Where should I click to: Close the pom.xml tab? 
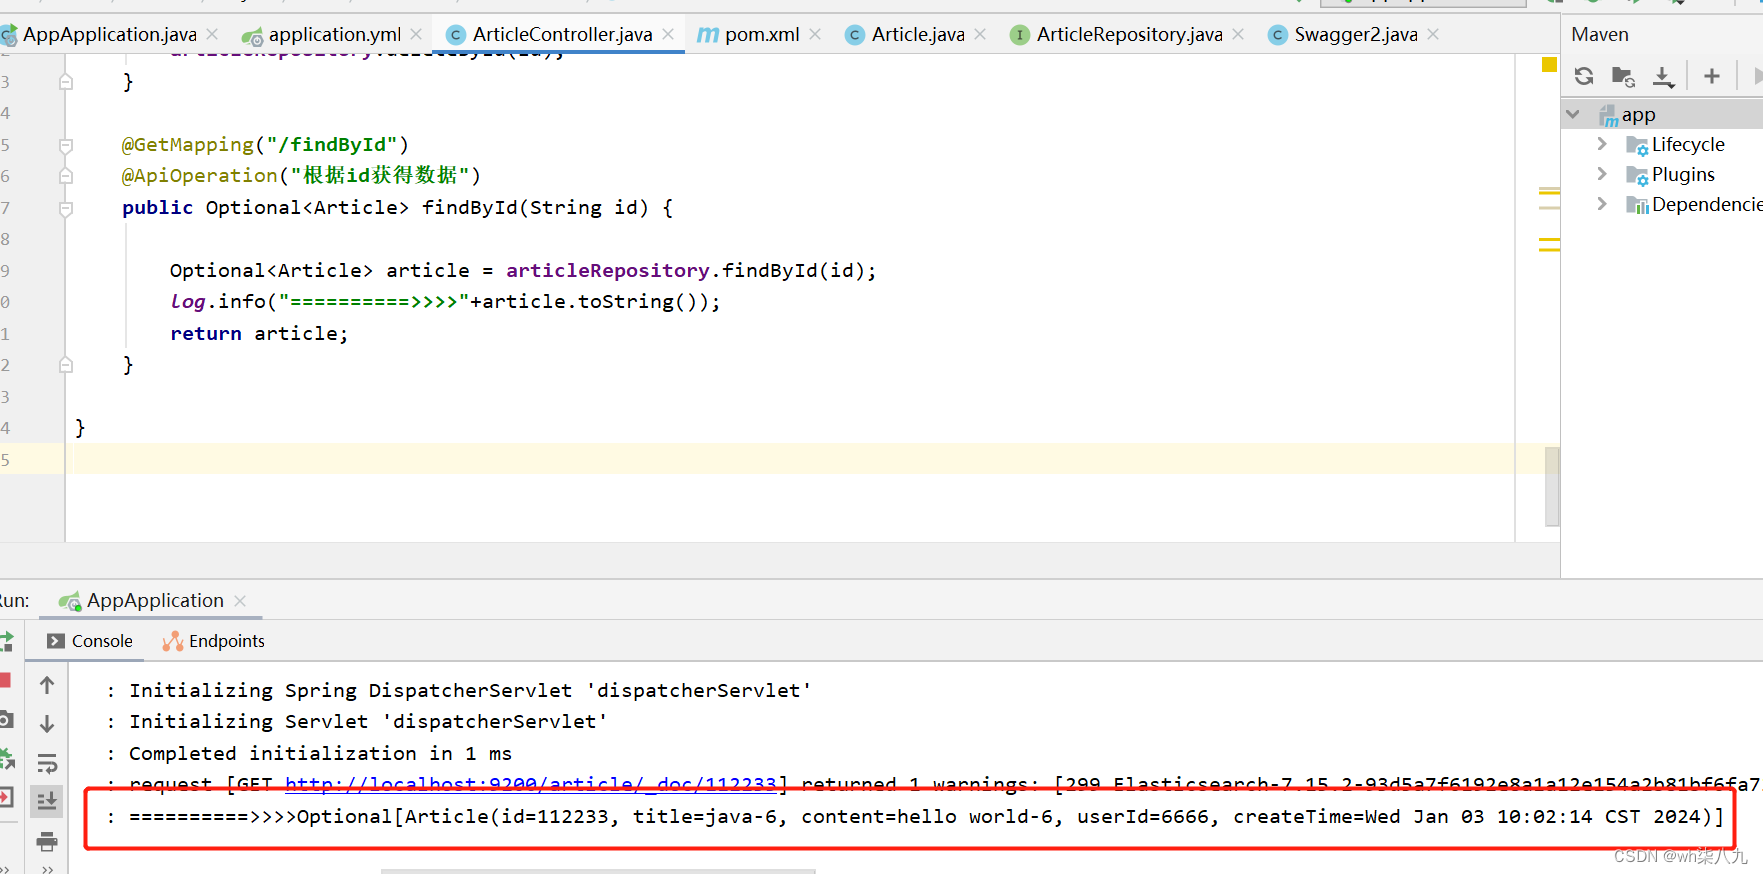[815, 34]
